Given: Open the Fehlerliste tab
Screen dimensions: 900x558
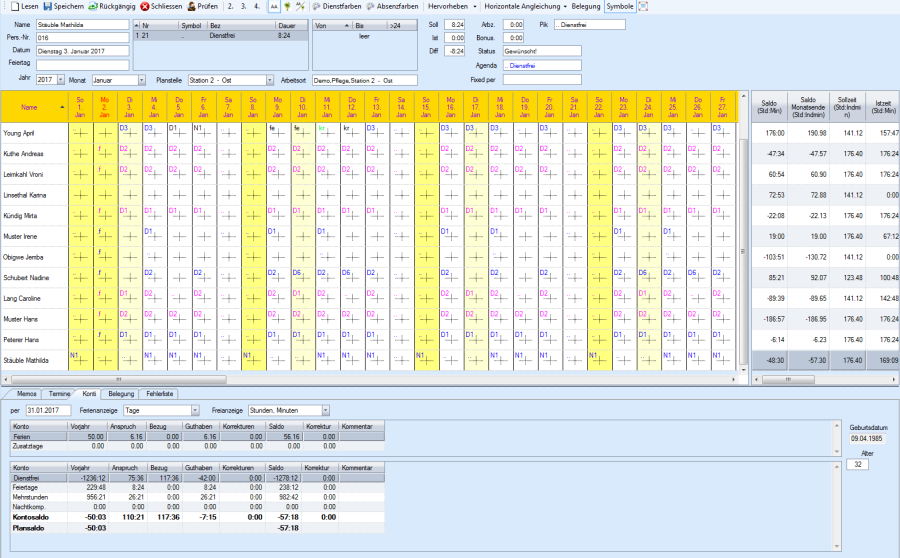Looking at the screenshot, I should pyautogui.click(x=160, y=394).
